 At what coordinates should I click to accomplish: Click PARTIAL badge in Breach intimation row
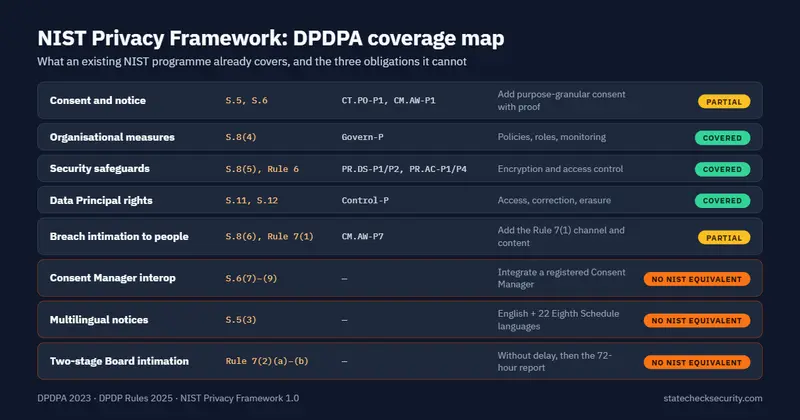[x=724, y=238]
